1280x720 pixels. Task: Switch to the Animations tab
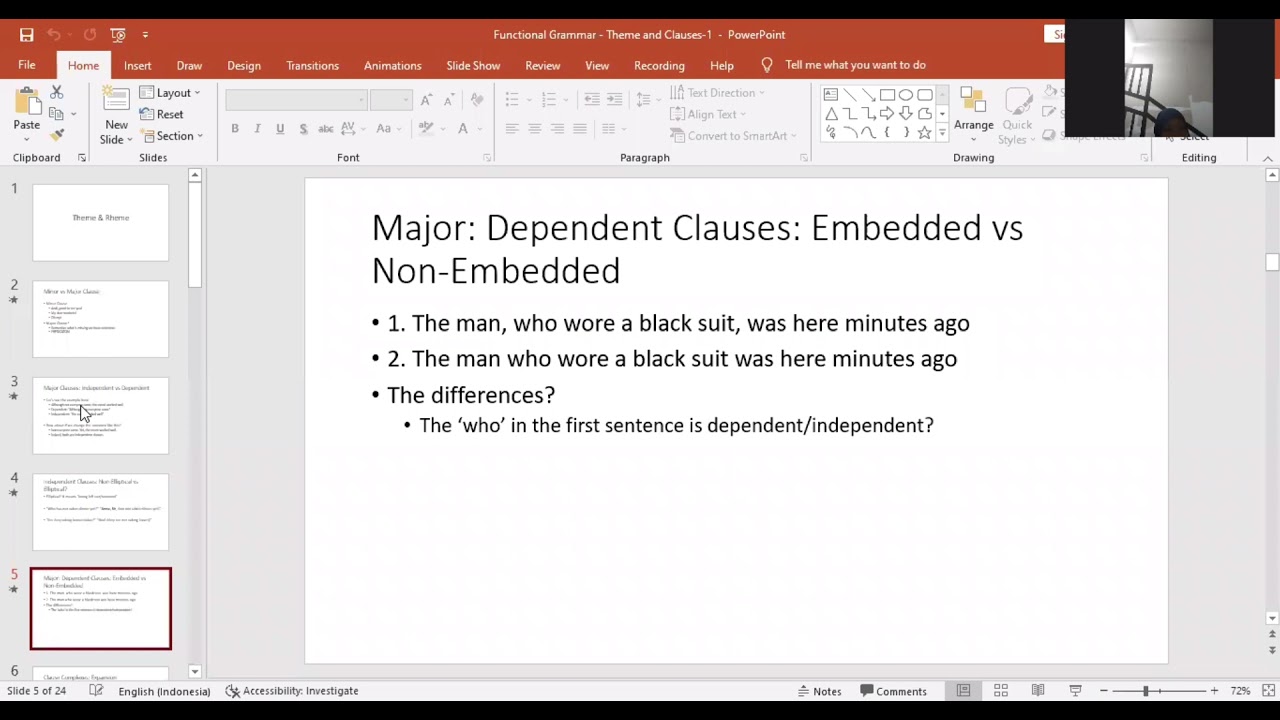coord(393,65)
